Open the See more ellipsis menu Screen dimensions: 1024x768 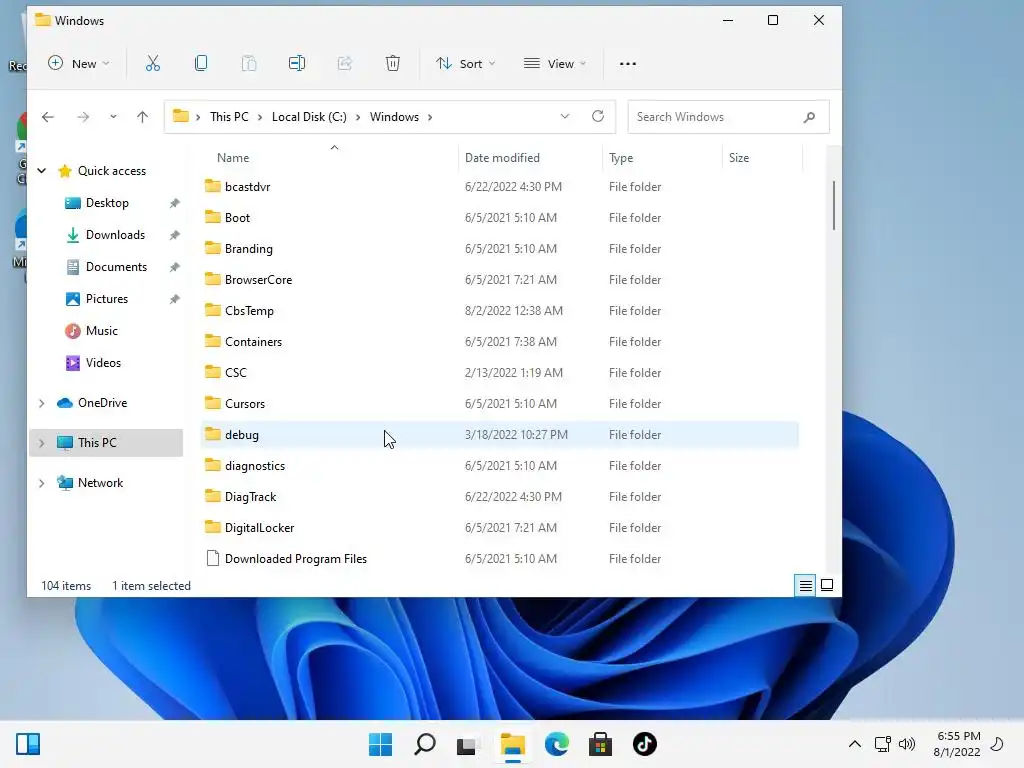[628, 63]
